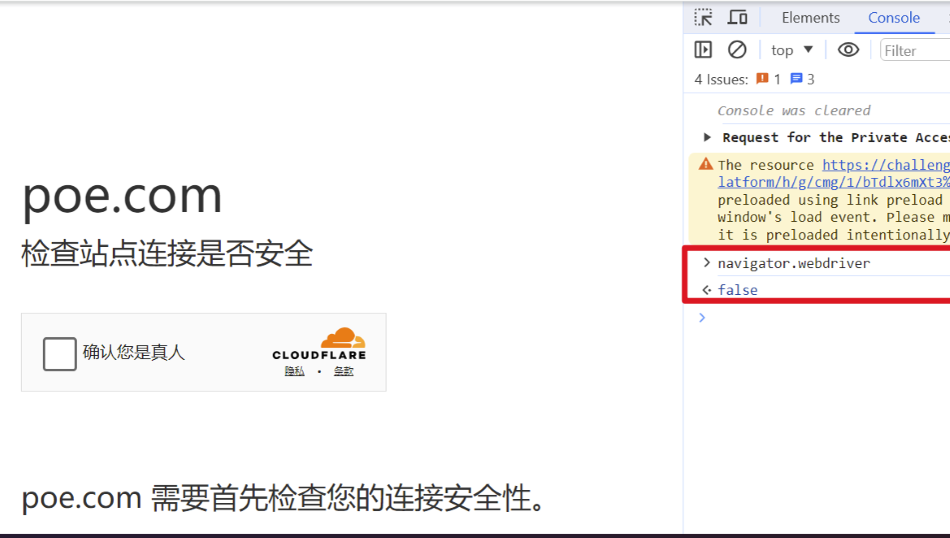Click the 4 Issues label
This screenshot has height=538, width=950.
click(721, 79)
